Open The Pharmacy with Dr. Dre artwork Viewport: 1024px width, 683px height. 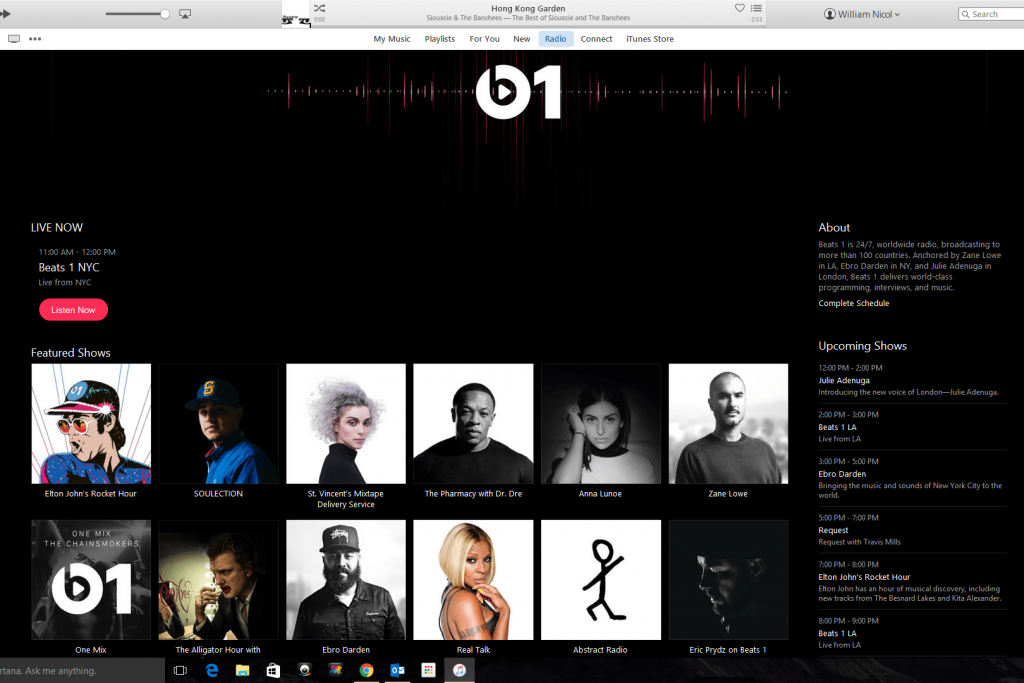tap(473, 424)
